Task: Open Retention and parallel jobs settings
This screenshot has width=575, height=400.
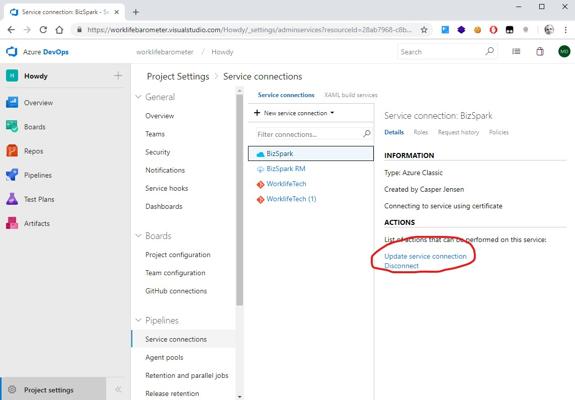Action: [x=187, y=375]
